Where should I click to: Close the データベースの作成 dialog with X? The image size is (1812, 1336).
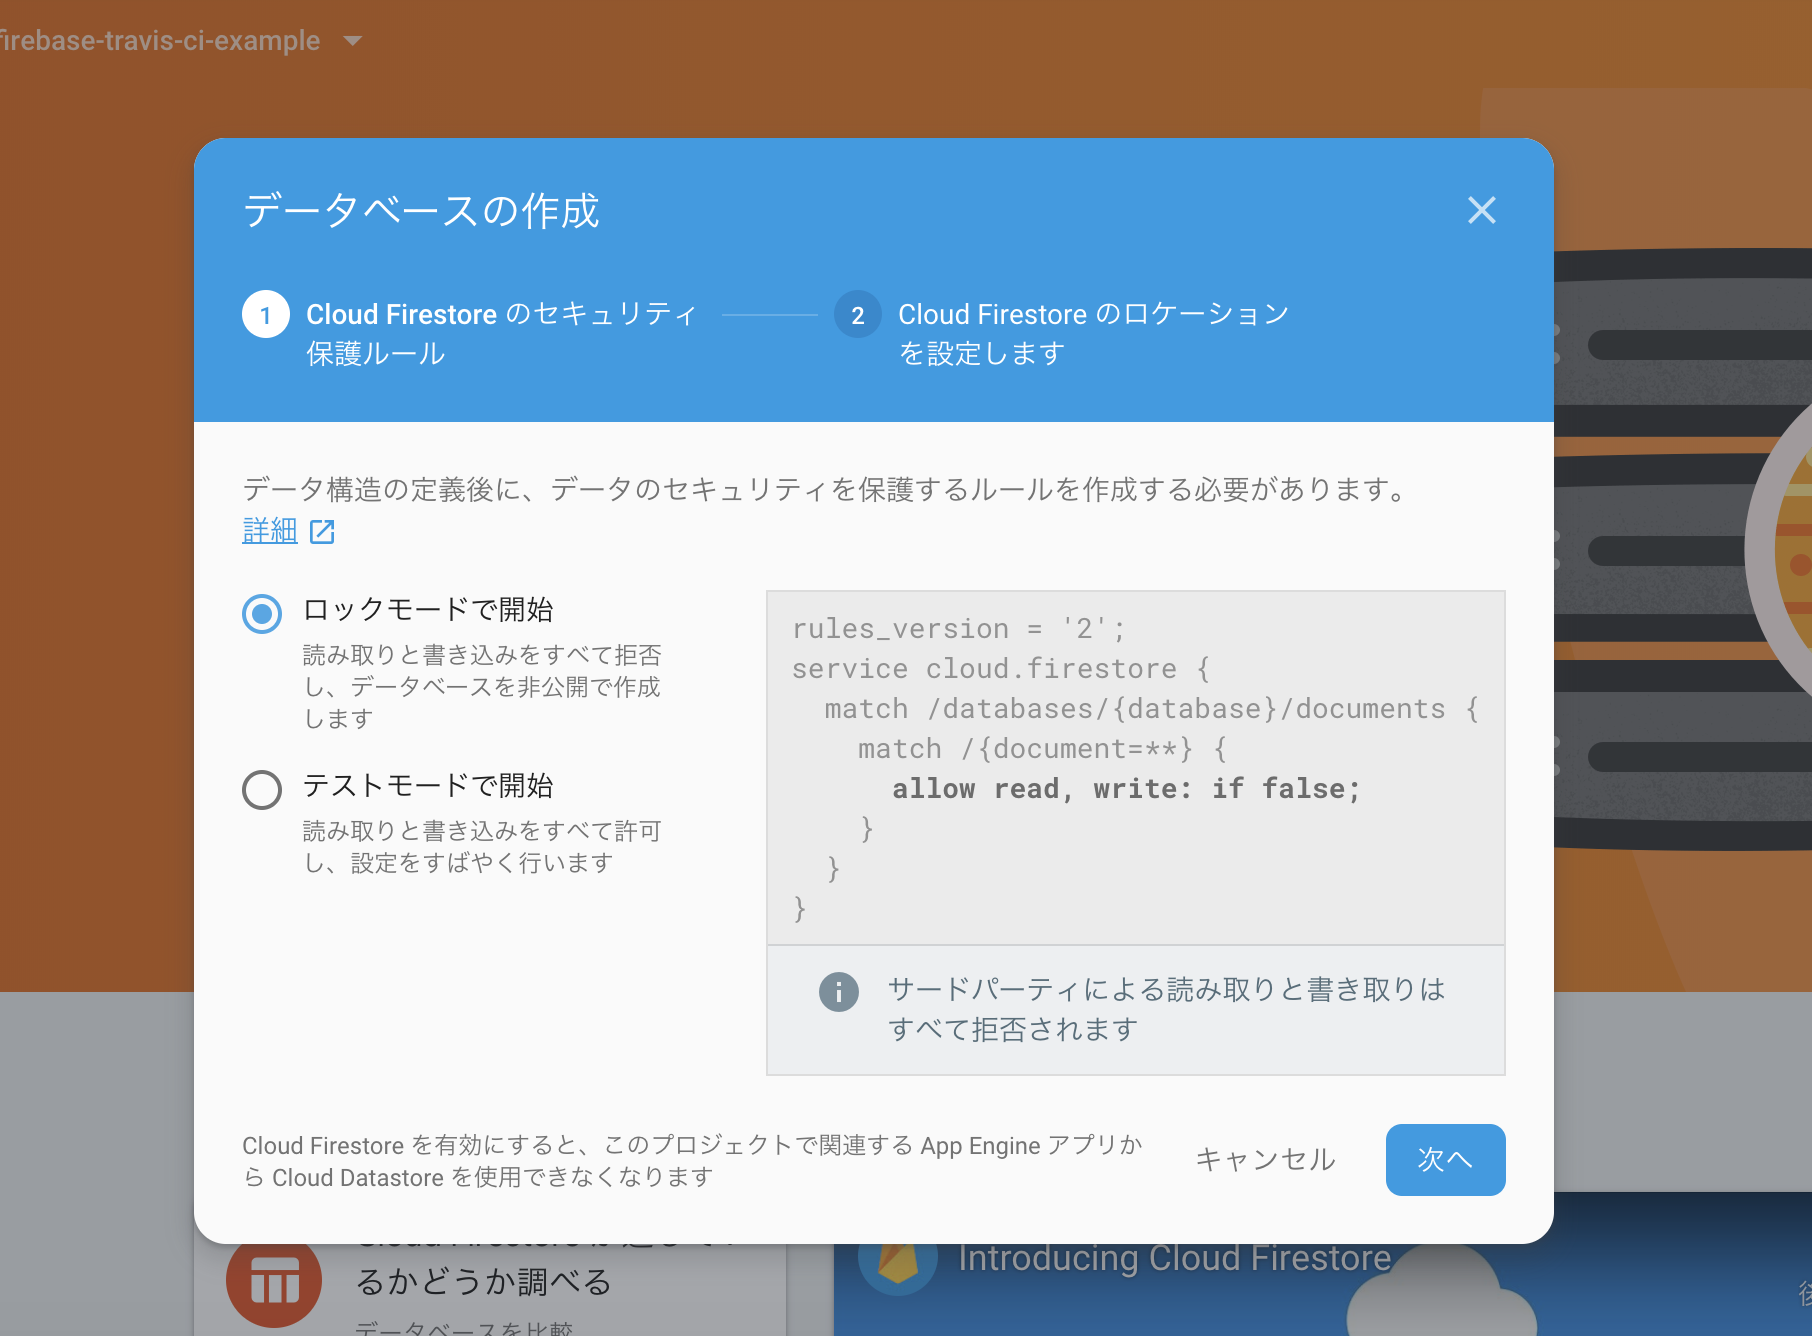click(1481, 210)
